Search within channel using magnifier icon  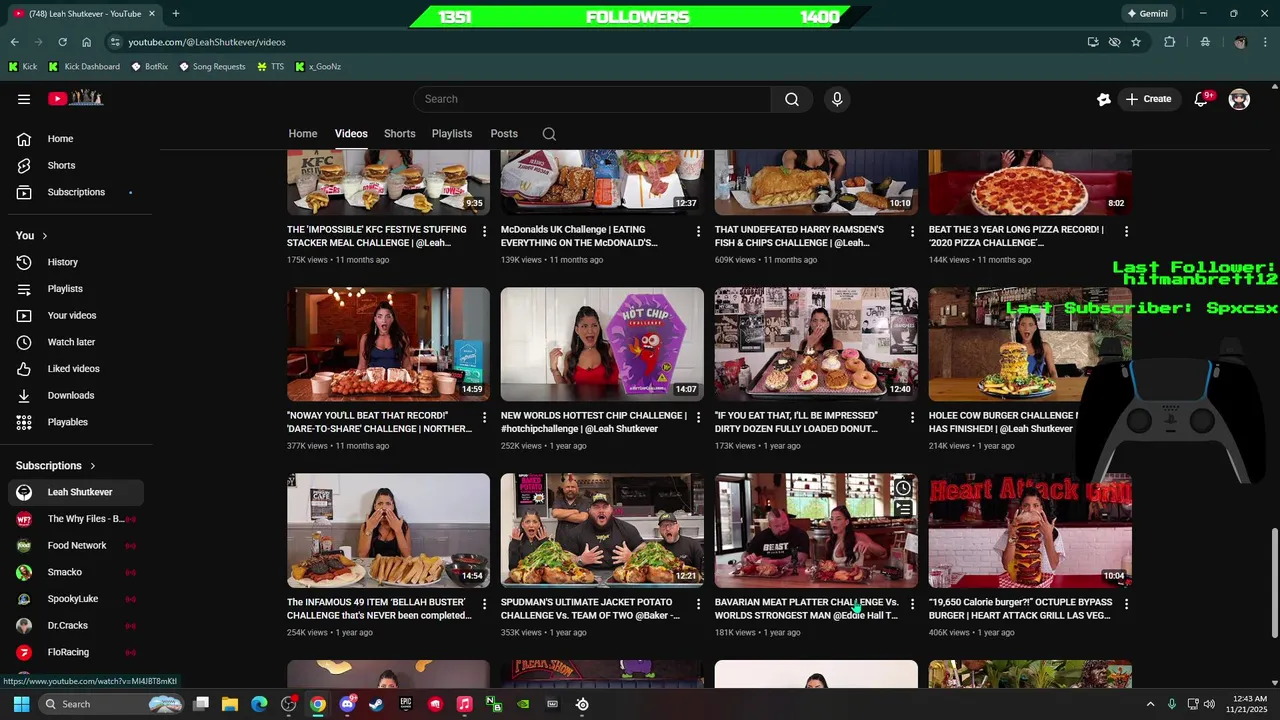click(549, 134)
